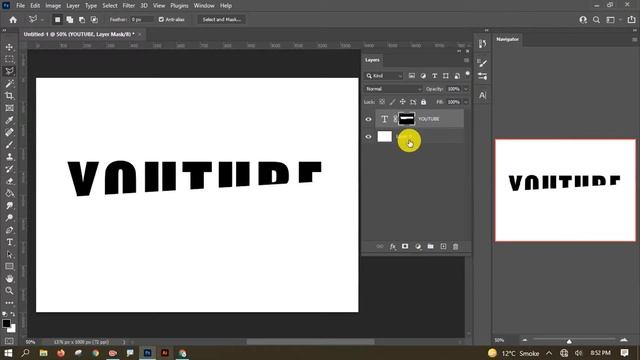The image size is (640, 360).
Task: Click the Add layer mask icon
Action: coord(405,247)
